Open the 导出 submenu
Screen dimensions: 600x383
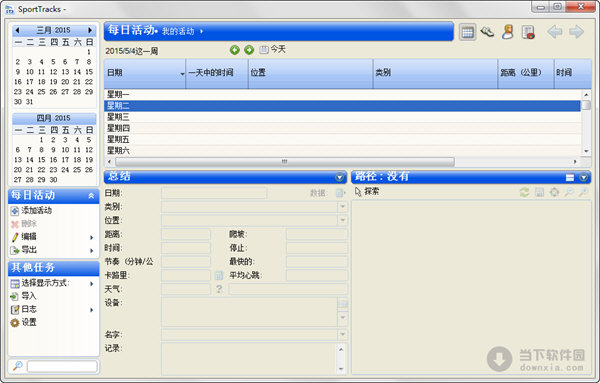click(x=52, y=250)
